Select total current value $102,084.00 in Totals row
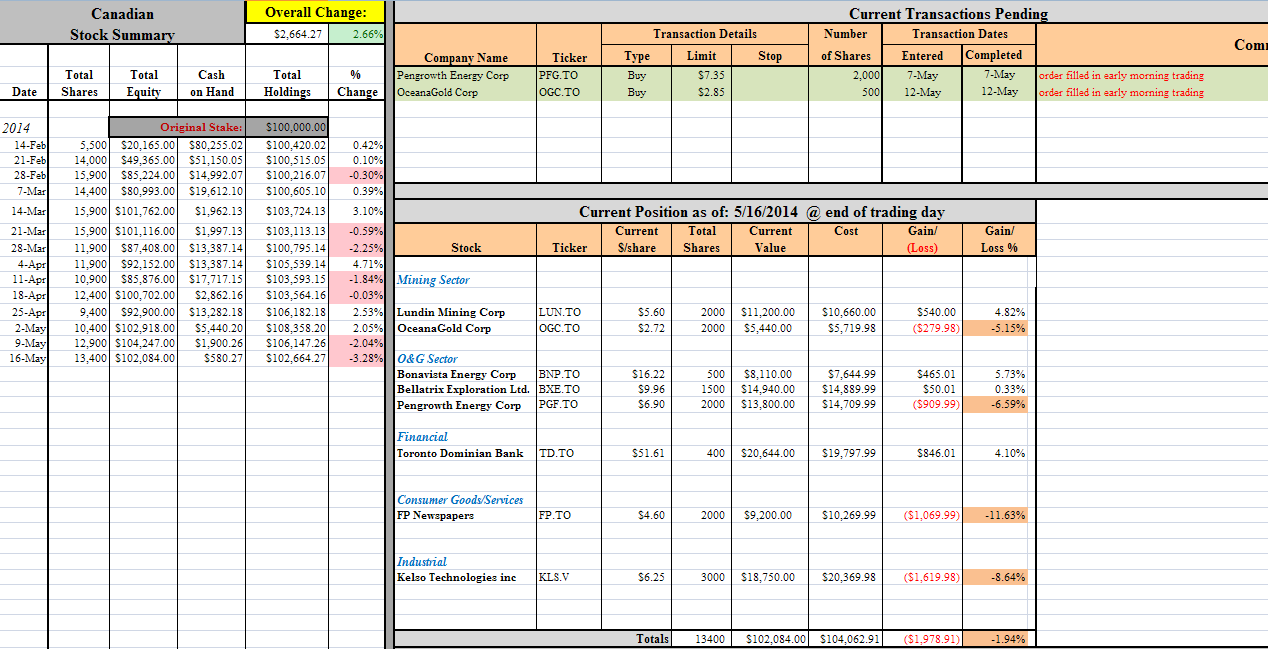The width and height of the screenshot is (1268, 649). pos(770,638)
